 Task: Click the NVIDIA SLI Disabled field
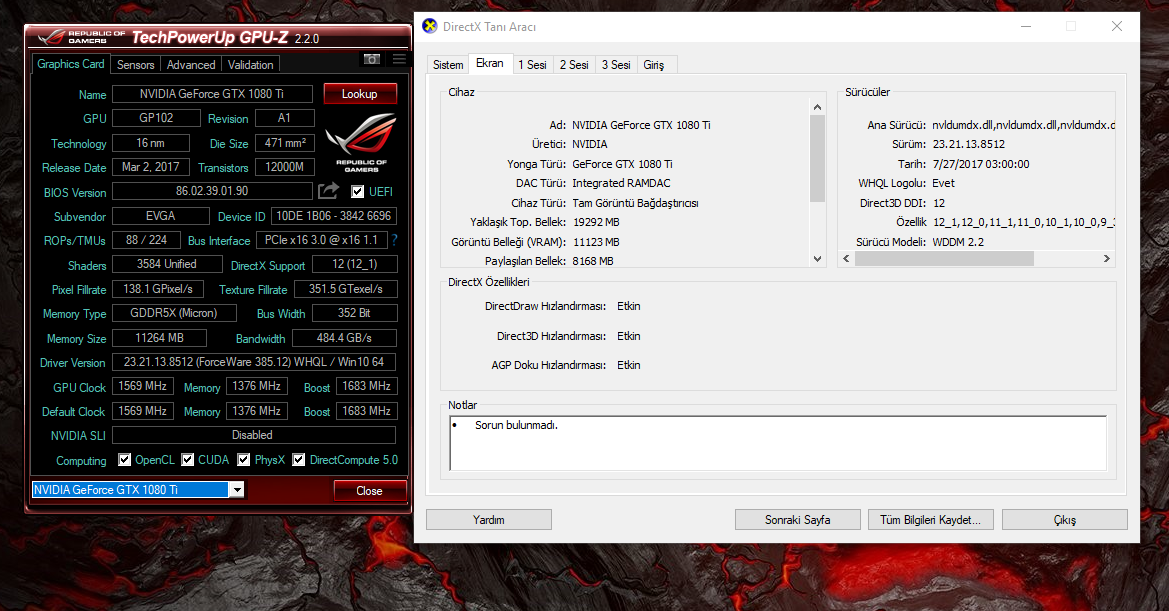(253, 434)
